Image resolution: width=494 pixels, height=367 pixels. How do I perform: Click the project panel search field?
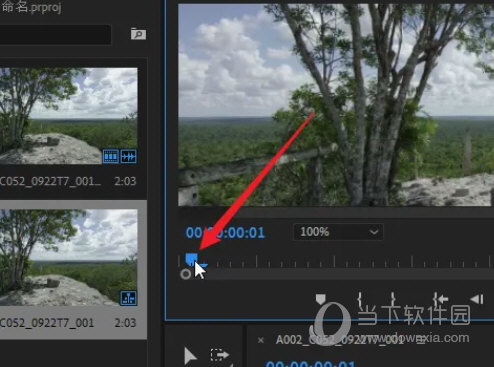click(55, 34)
